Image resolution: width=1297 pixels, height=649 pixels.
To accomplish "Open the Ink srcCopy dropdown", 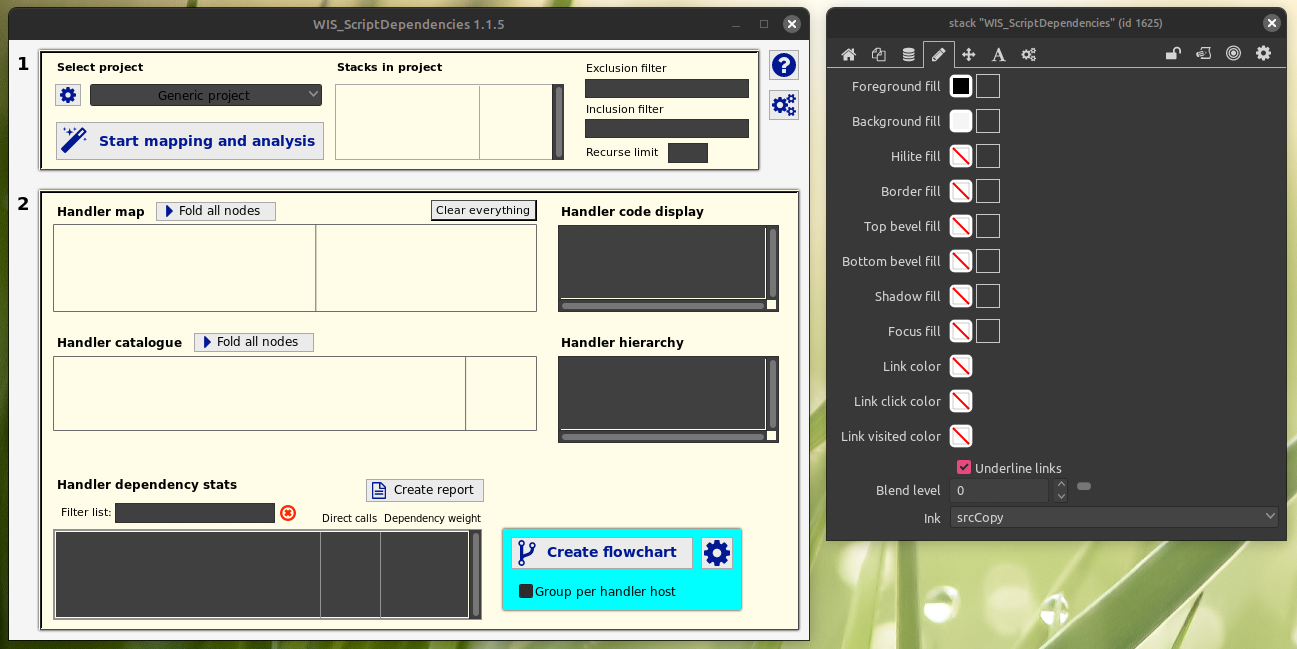I will coord(1113,517).
